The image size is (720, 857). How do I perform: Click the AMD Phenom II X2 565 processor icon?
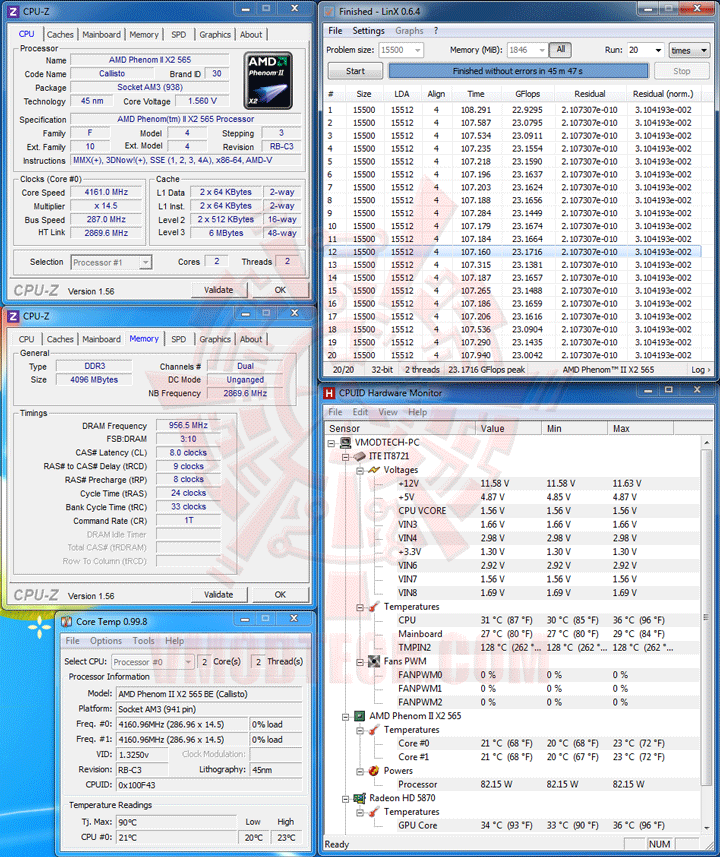359,716
